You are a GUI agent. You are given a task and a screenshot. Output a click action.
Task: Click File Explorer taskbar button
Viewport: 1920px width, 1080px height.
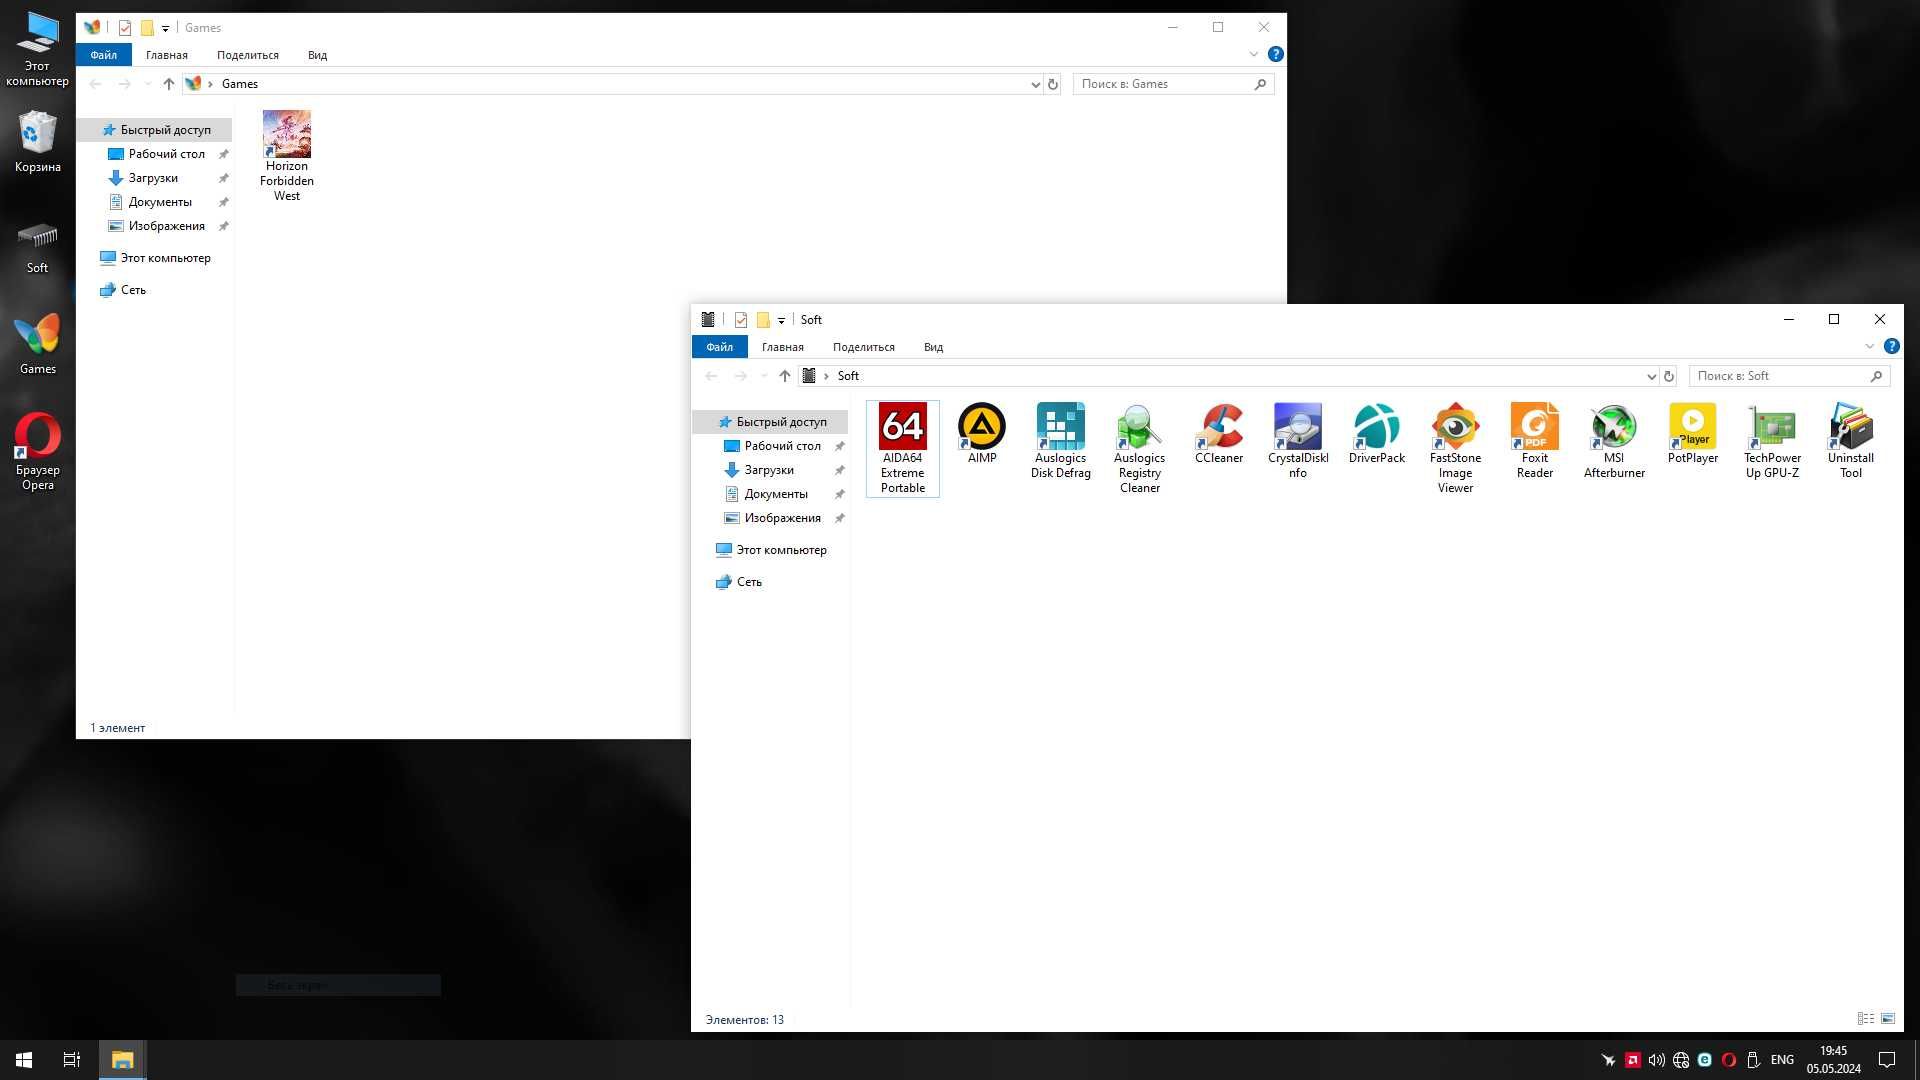pos(122,1060)
